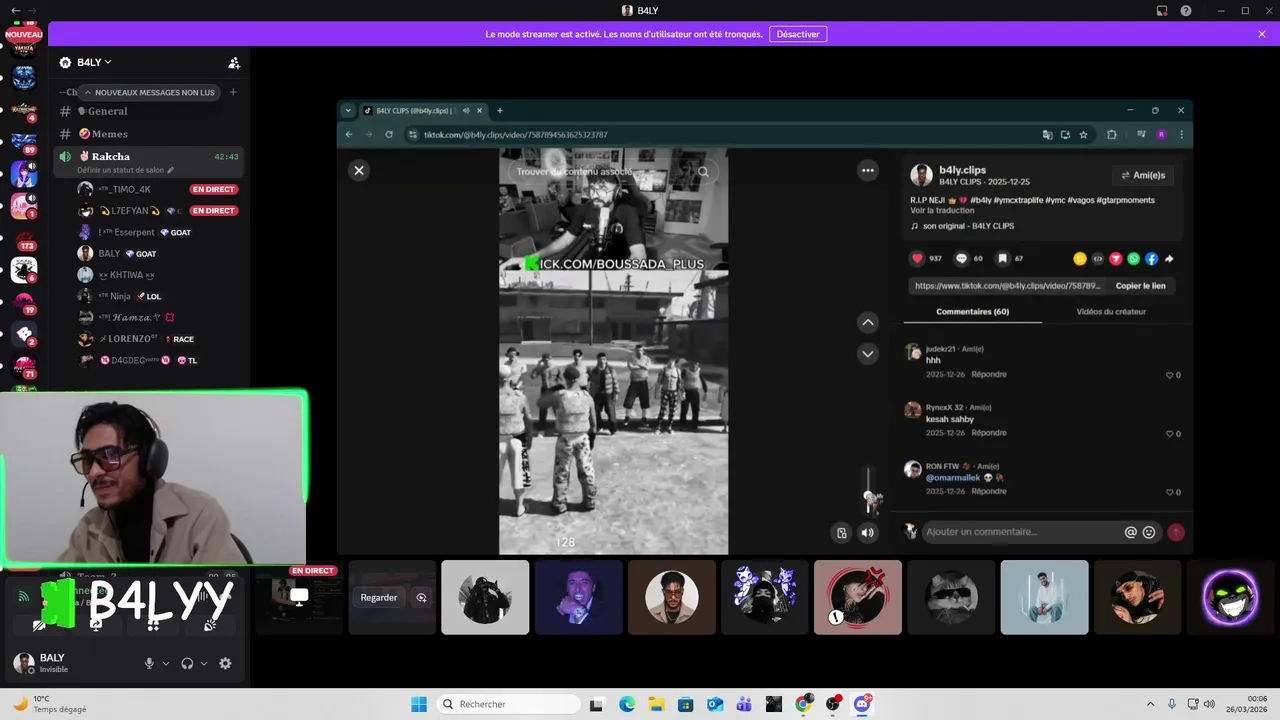
Task: Open the b4ly.clips profile name
Action: tap(962, 170)
